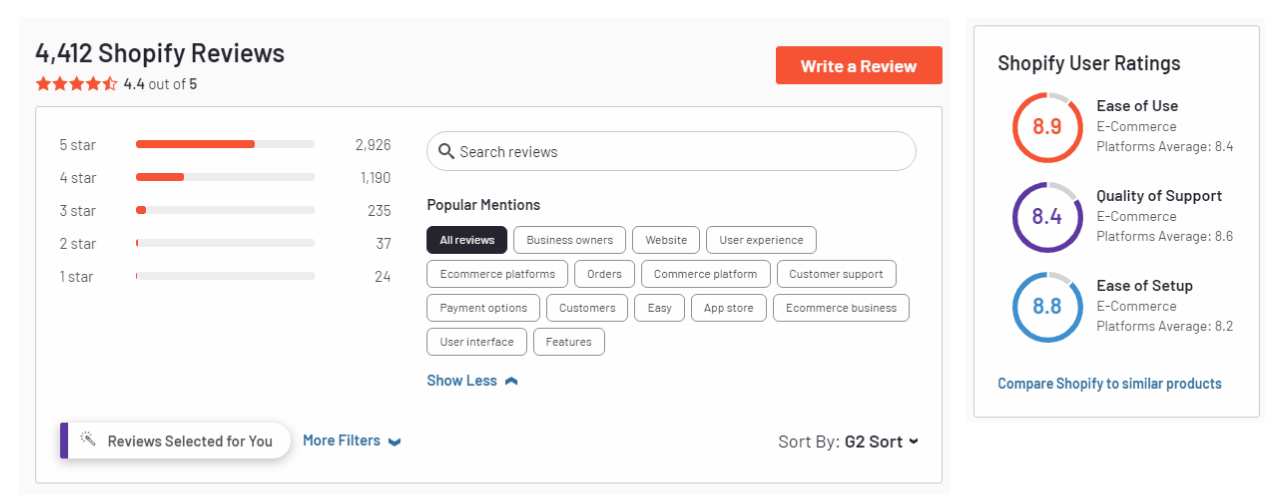Click the Ease of Setup 8.8 circle

point(1047,307)
